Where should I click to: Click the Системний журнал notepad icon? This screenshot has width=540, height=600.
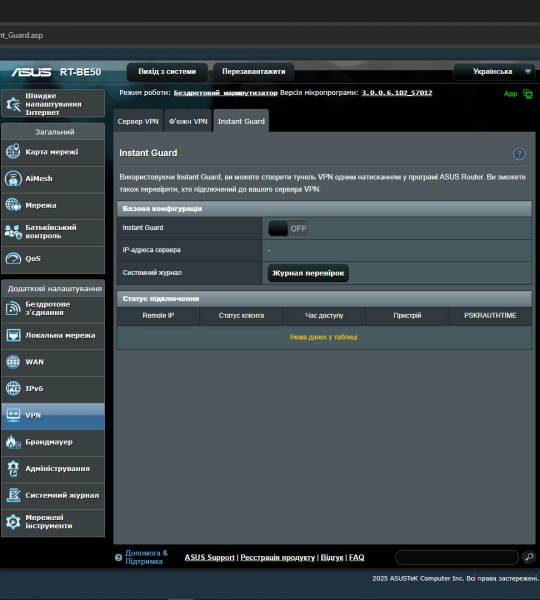(13, 495)
